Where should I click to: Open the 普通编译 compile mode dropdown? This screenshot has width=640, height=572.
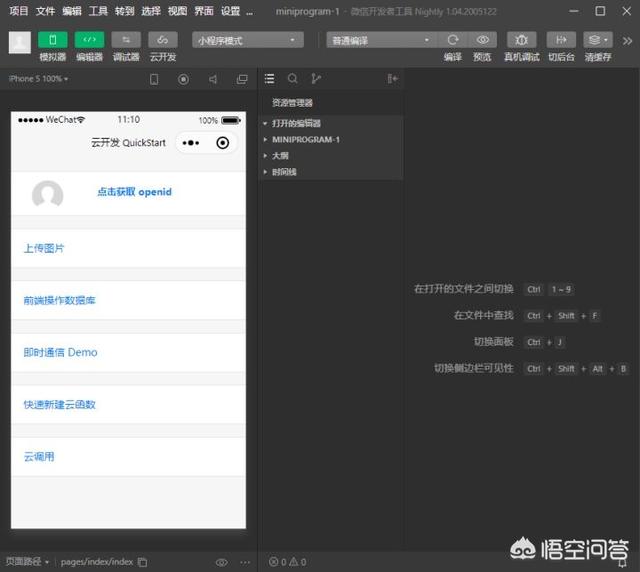click(x=381, y=40)
